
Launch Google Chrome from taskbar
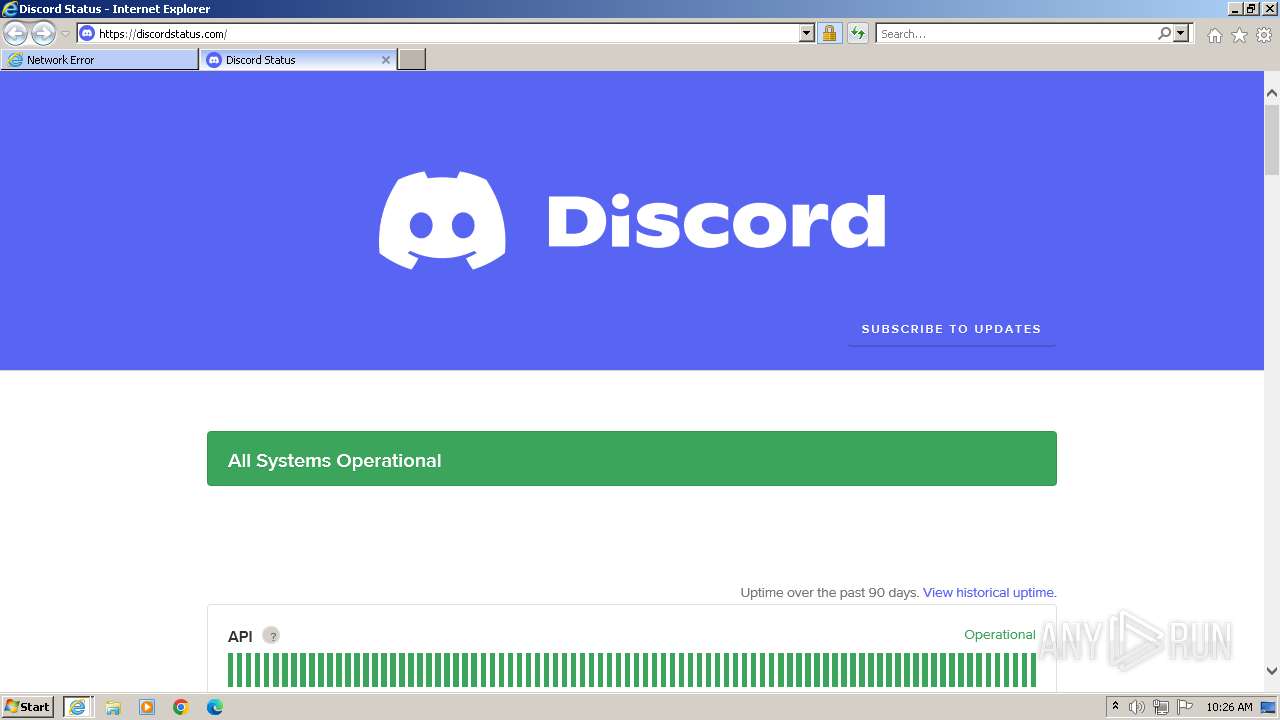[x=181, y=707]
